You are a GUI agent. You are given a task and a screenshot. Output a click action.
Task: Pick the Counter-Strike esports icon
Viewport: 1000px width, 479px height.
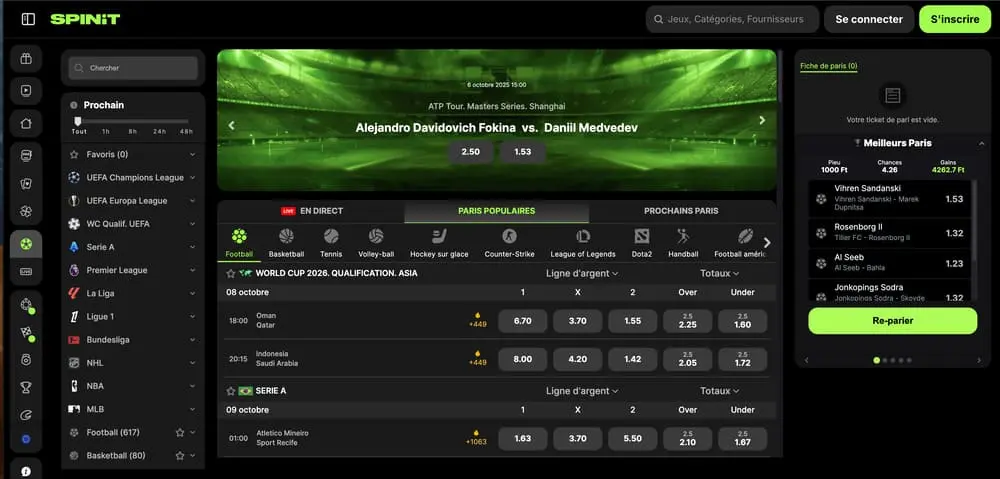510,237
